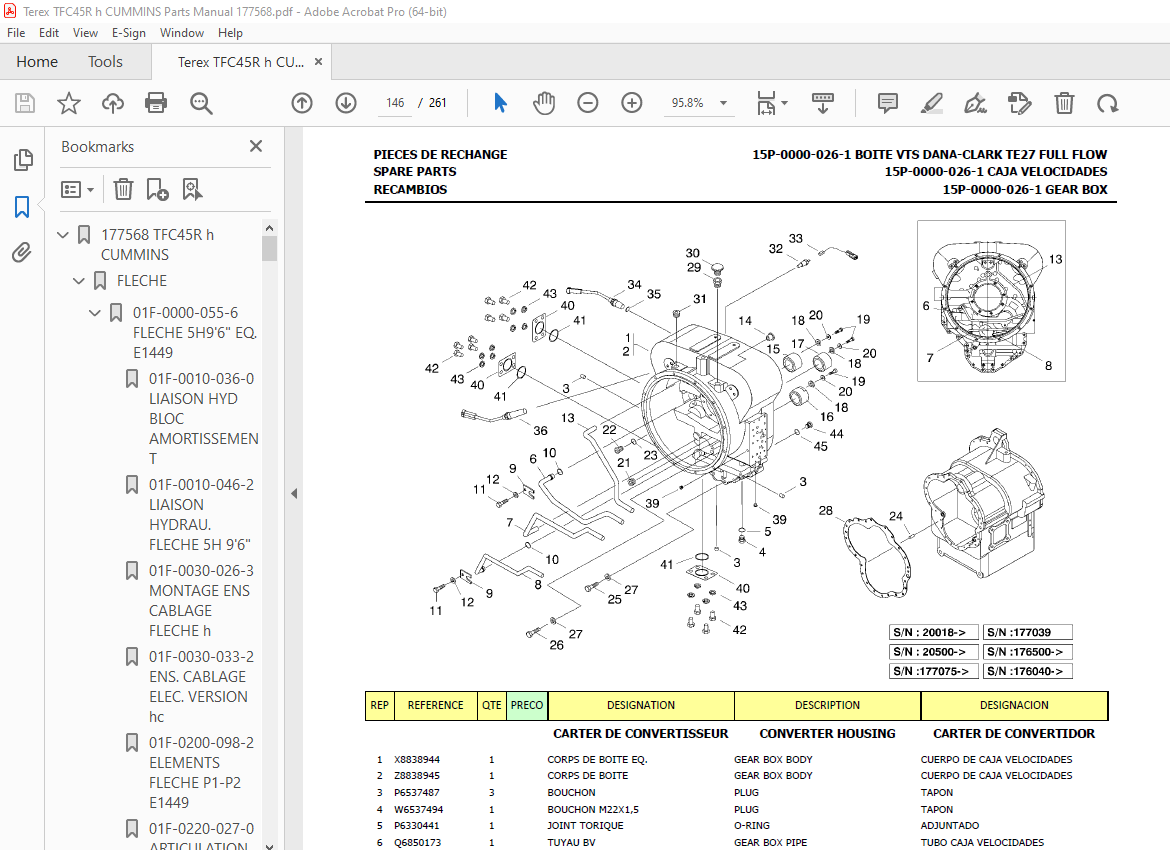The width and height of the screenshot is (1170, 850).
Task: Click the upload to cloud icon
Action: pyautogui.click(x=113, y=103)
